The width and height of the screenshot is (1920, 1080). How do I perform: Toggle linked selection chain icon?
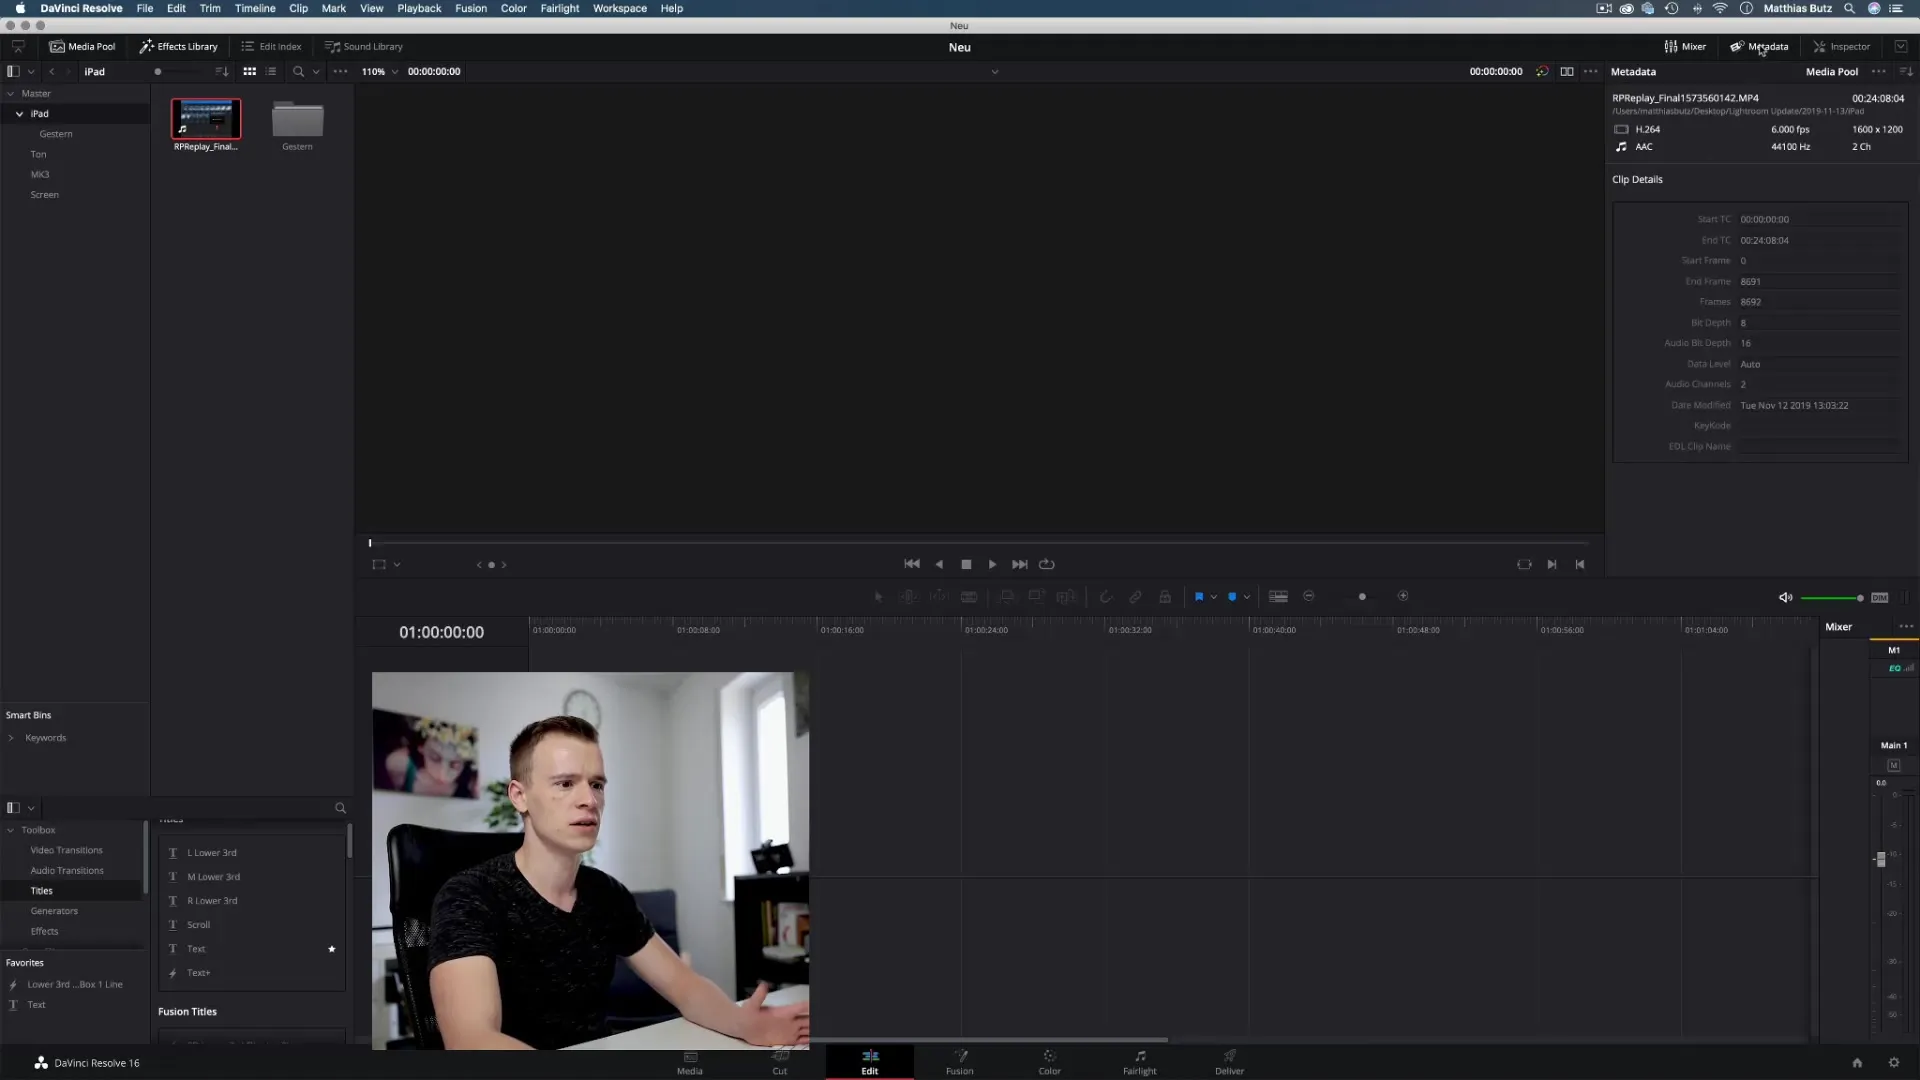tap(1136, 597)
